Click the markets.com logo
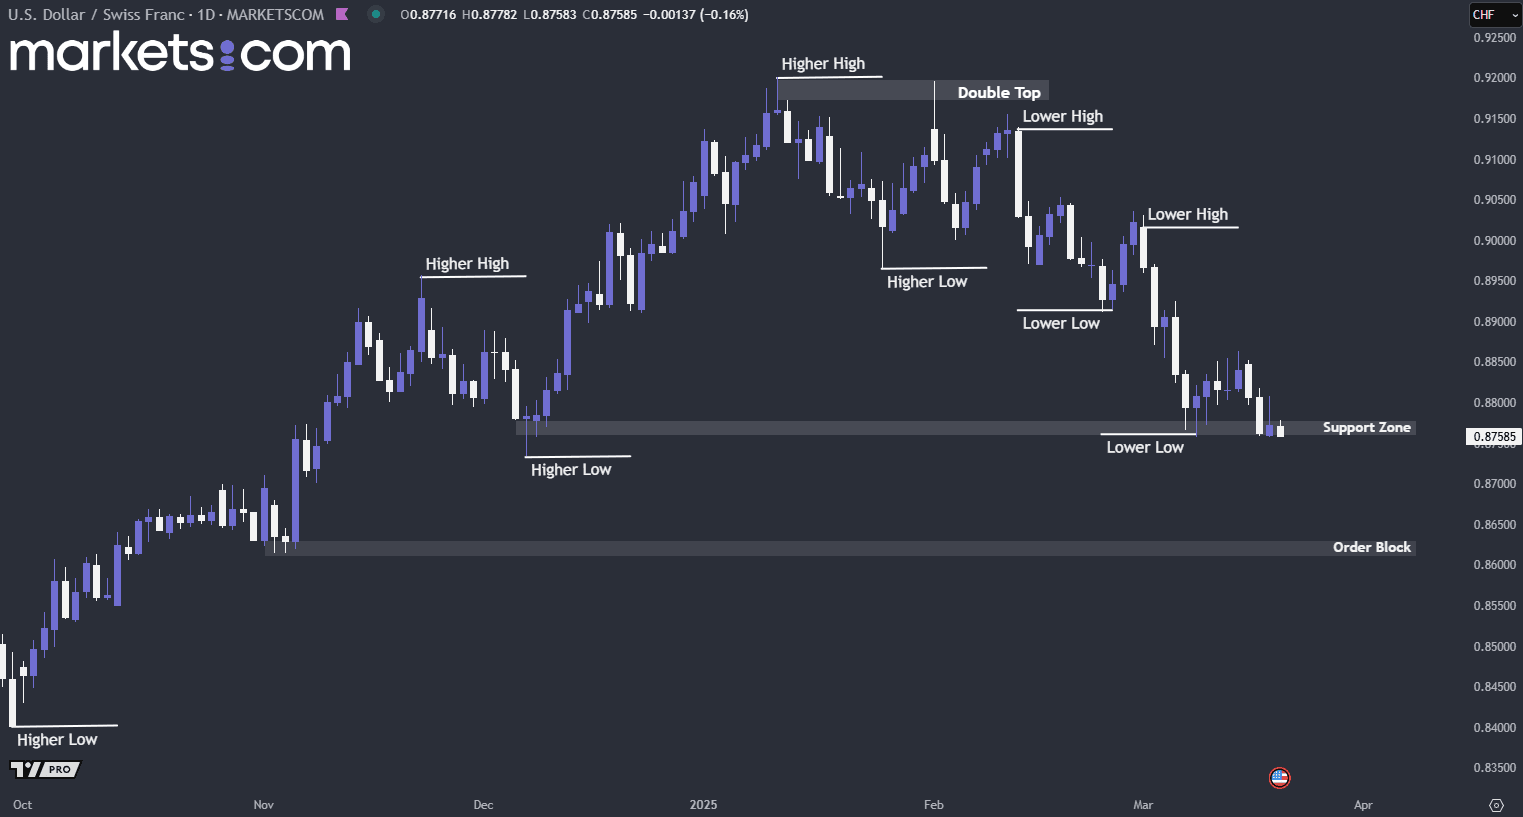 tap(180, 52)
